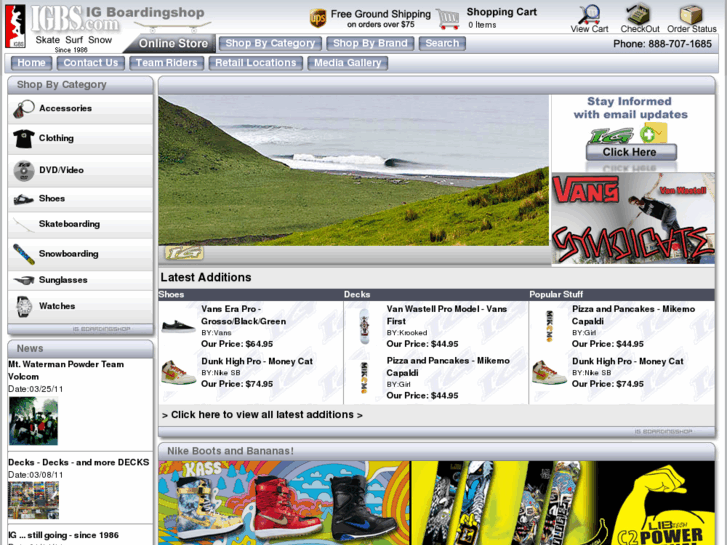Click the Shopping Cart 0 Items text
Screen dimensions: 727x545
pos(502,18)
